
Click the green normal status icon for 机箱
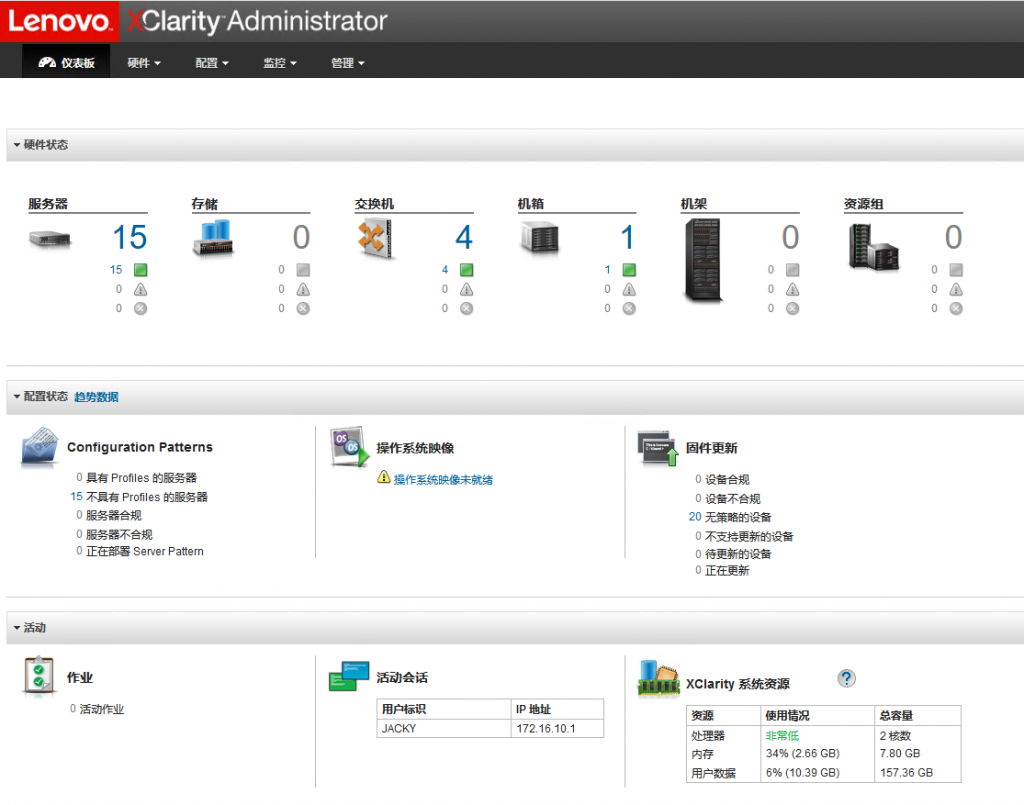click(x=629, y=270)
